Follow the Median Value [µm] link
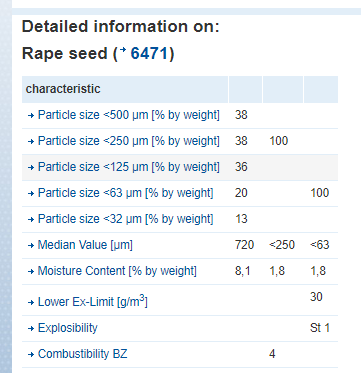This screenshot has width=361, height=373. coord(85,245)
